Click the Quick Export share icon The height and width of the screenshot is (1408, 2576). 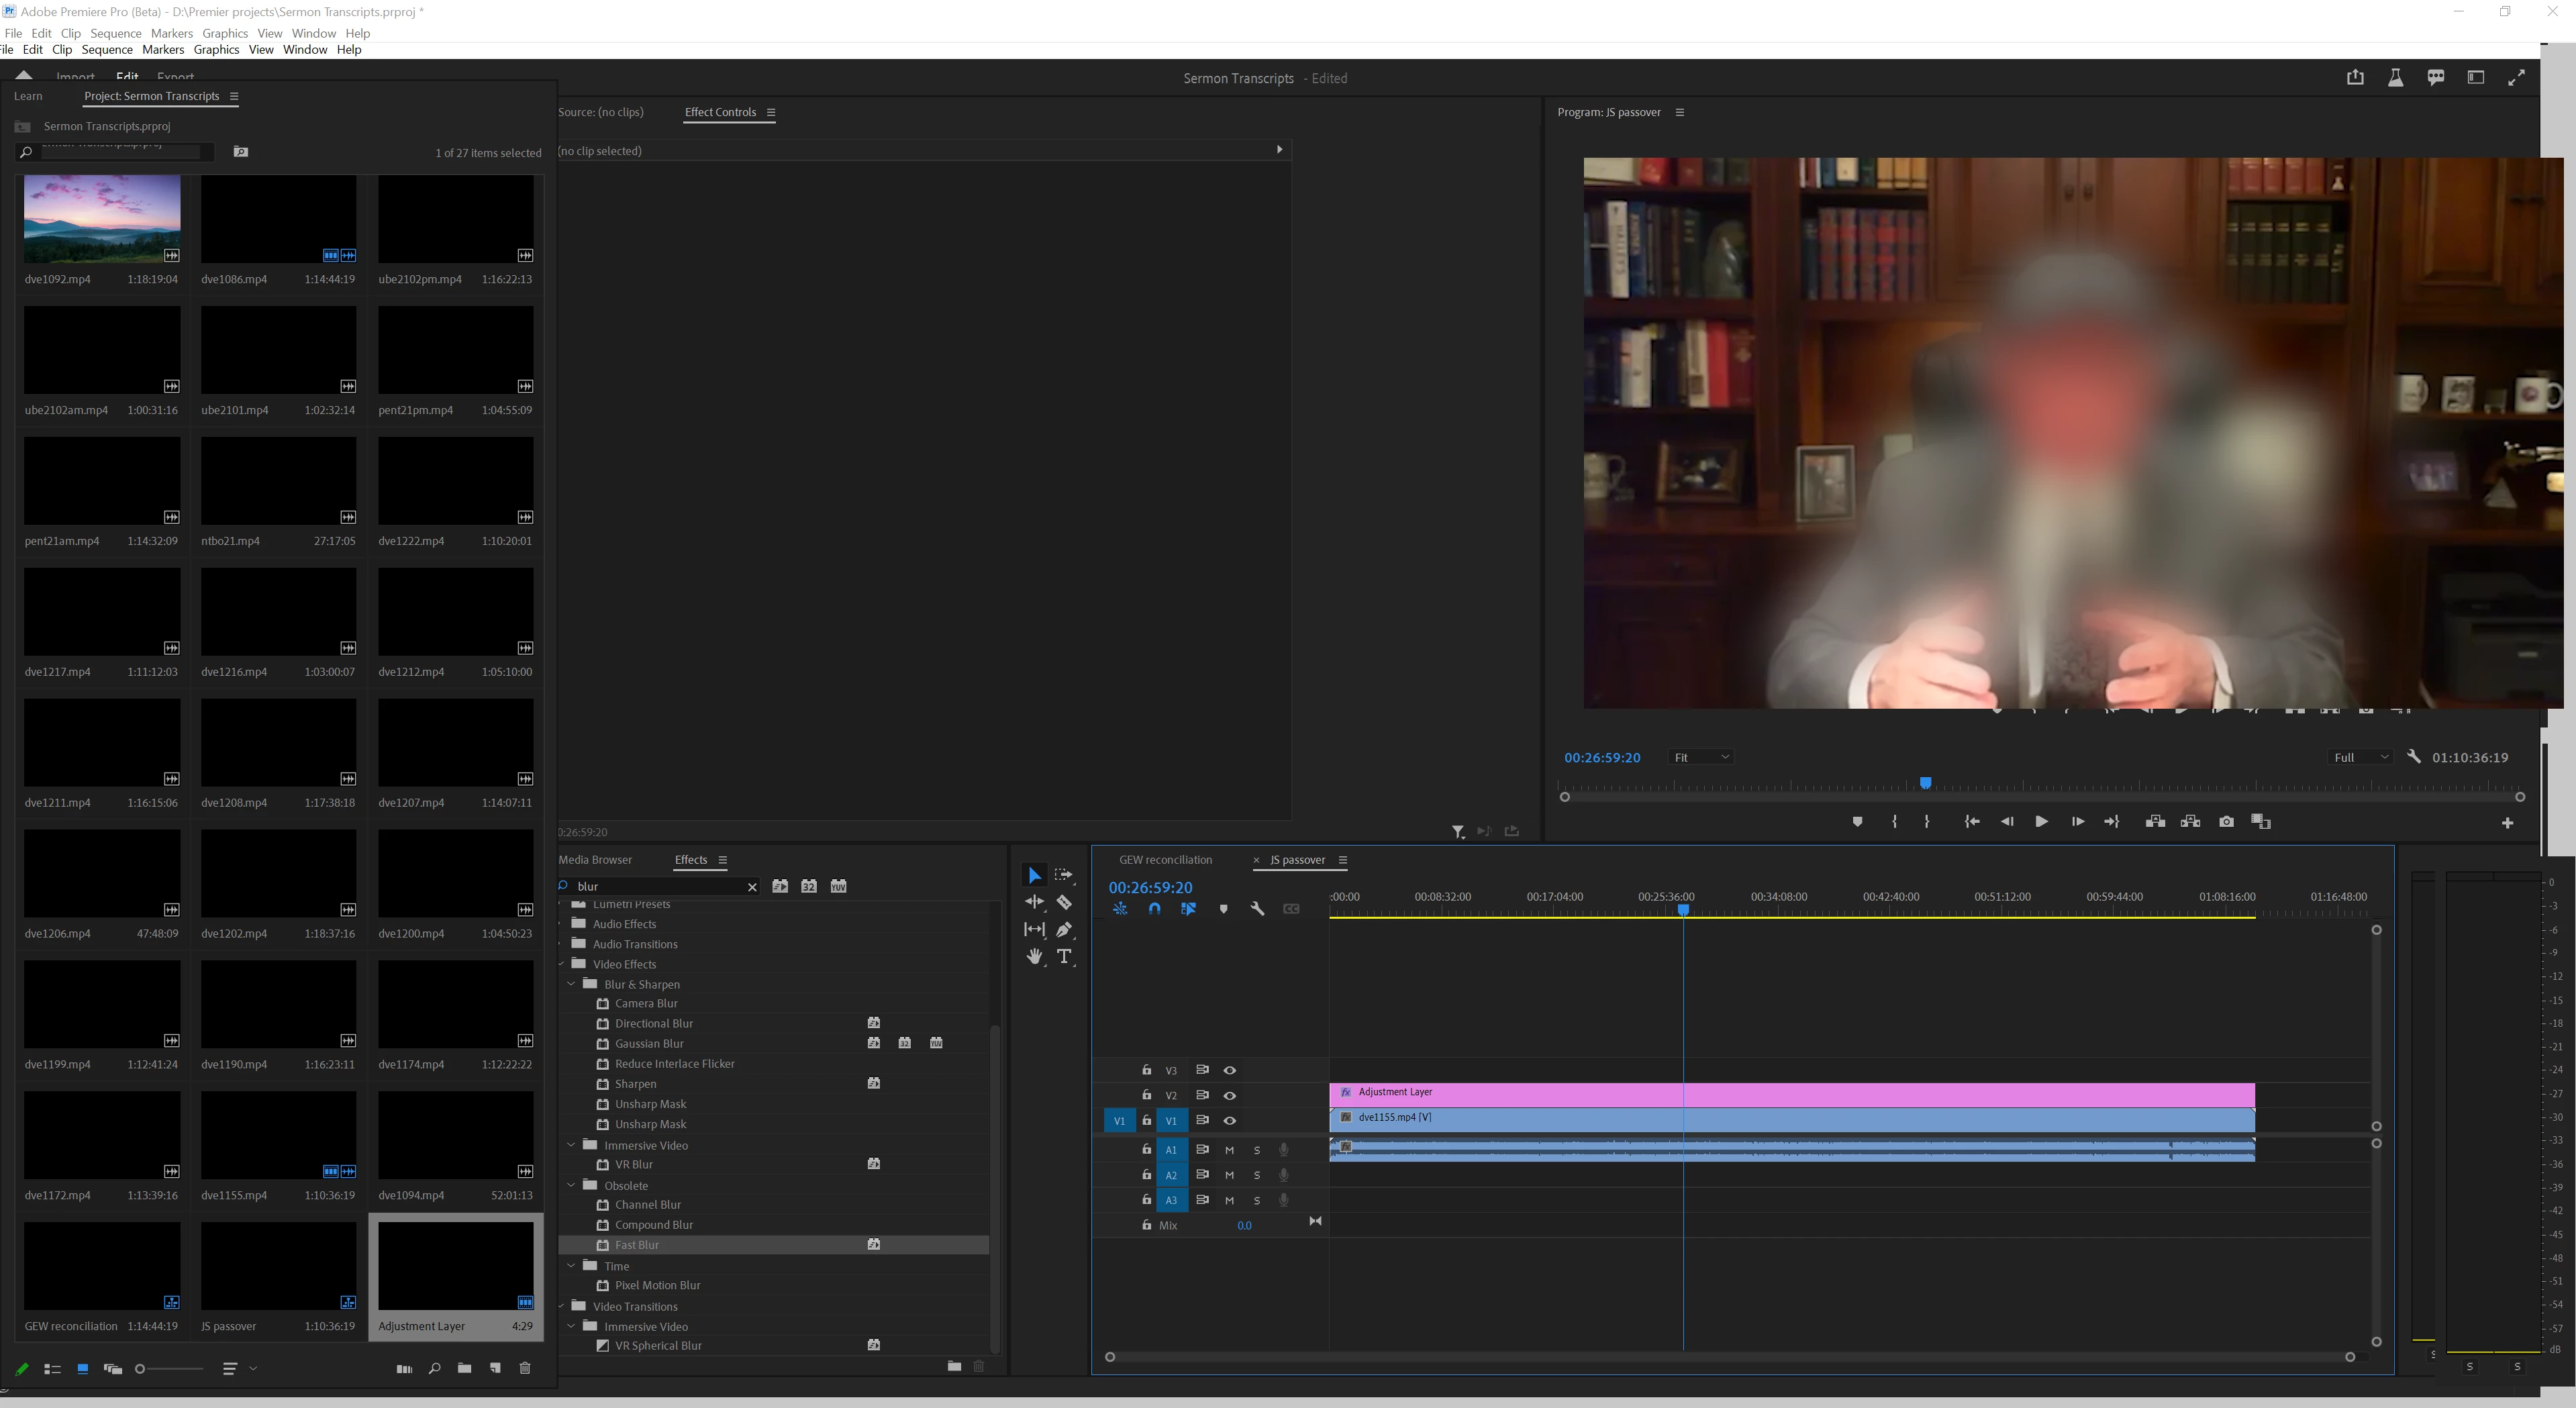coord(2355,78)
